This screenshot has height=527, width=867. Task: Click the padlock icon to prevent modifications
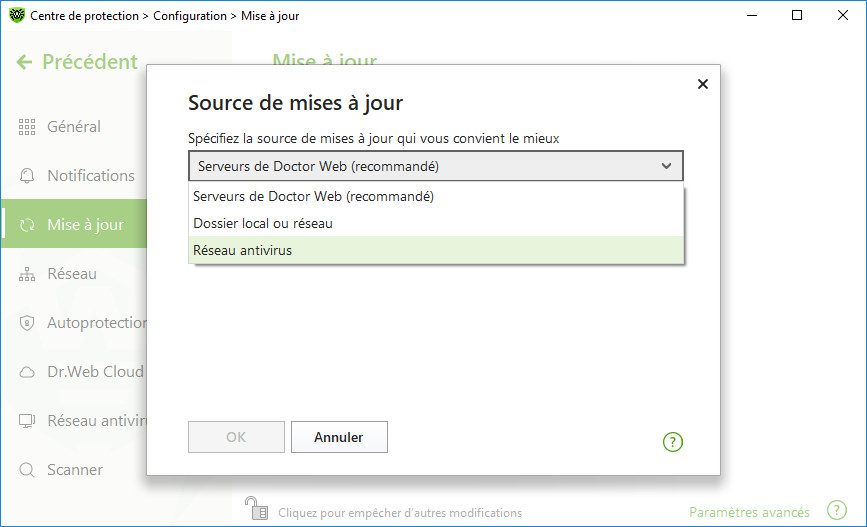pyautogui.click(x=256, y=508)
